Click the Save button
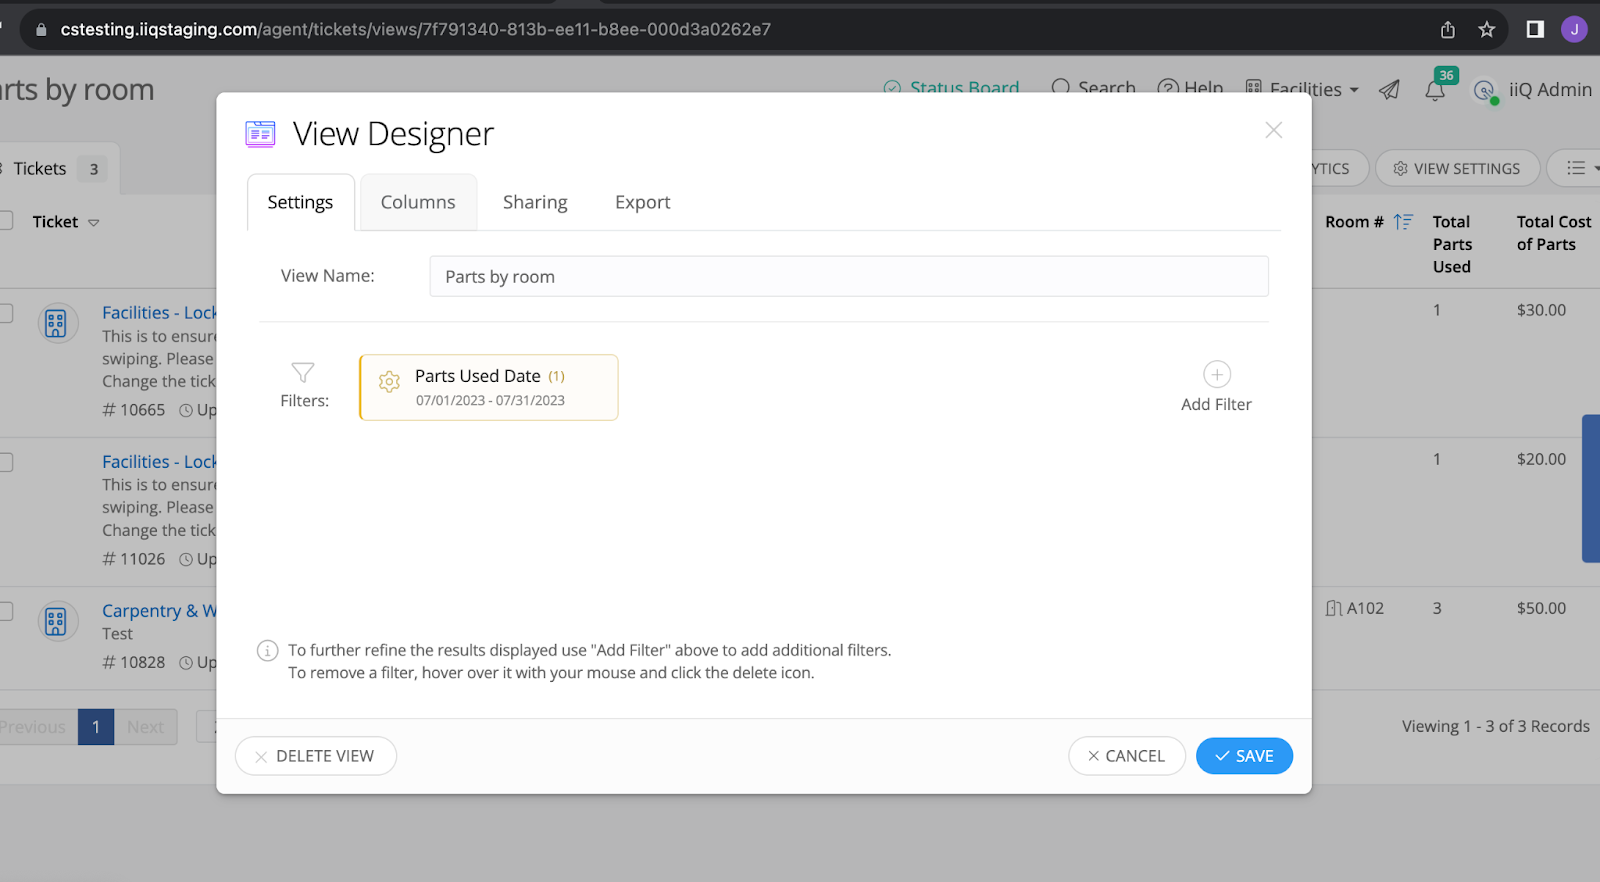This screenshot has width=1600, height=882. click(x=1244, y=756)
